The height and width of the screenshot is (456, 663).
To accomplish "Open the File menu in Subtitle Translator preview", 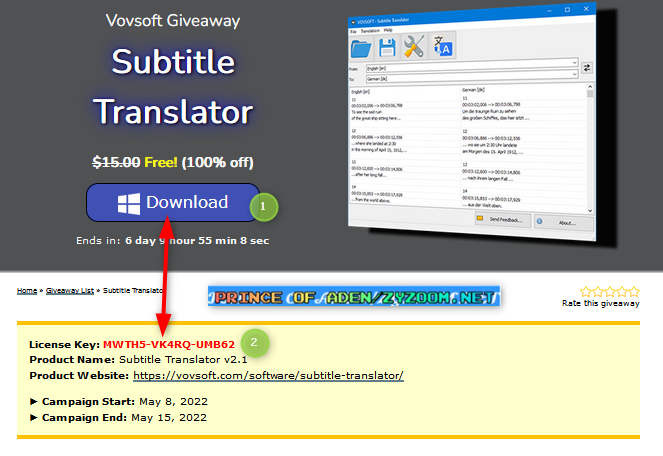I will click(x=353, y=32).
